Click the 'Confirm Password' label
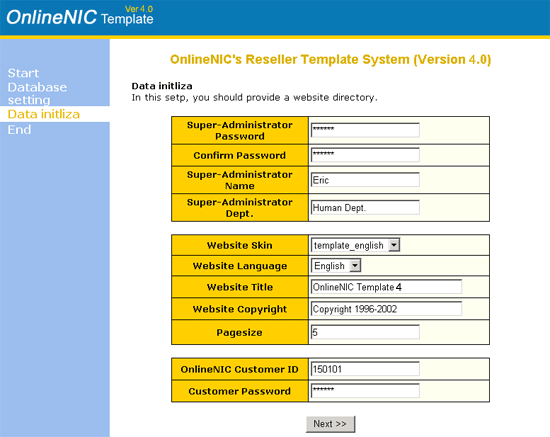The image size is (550, 437). pos(240,155)
